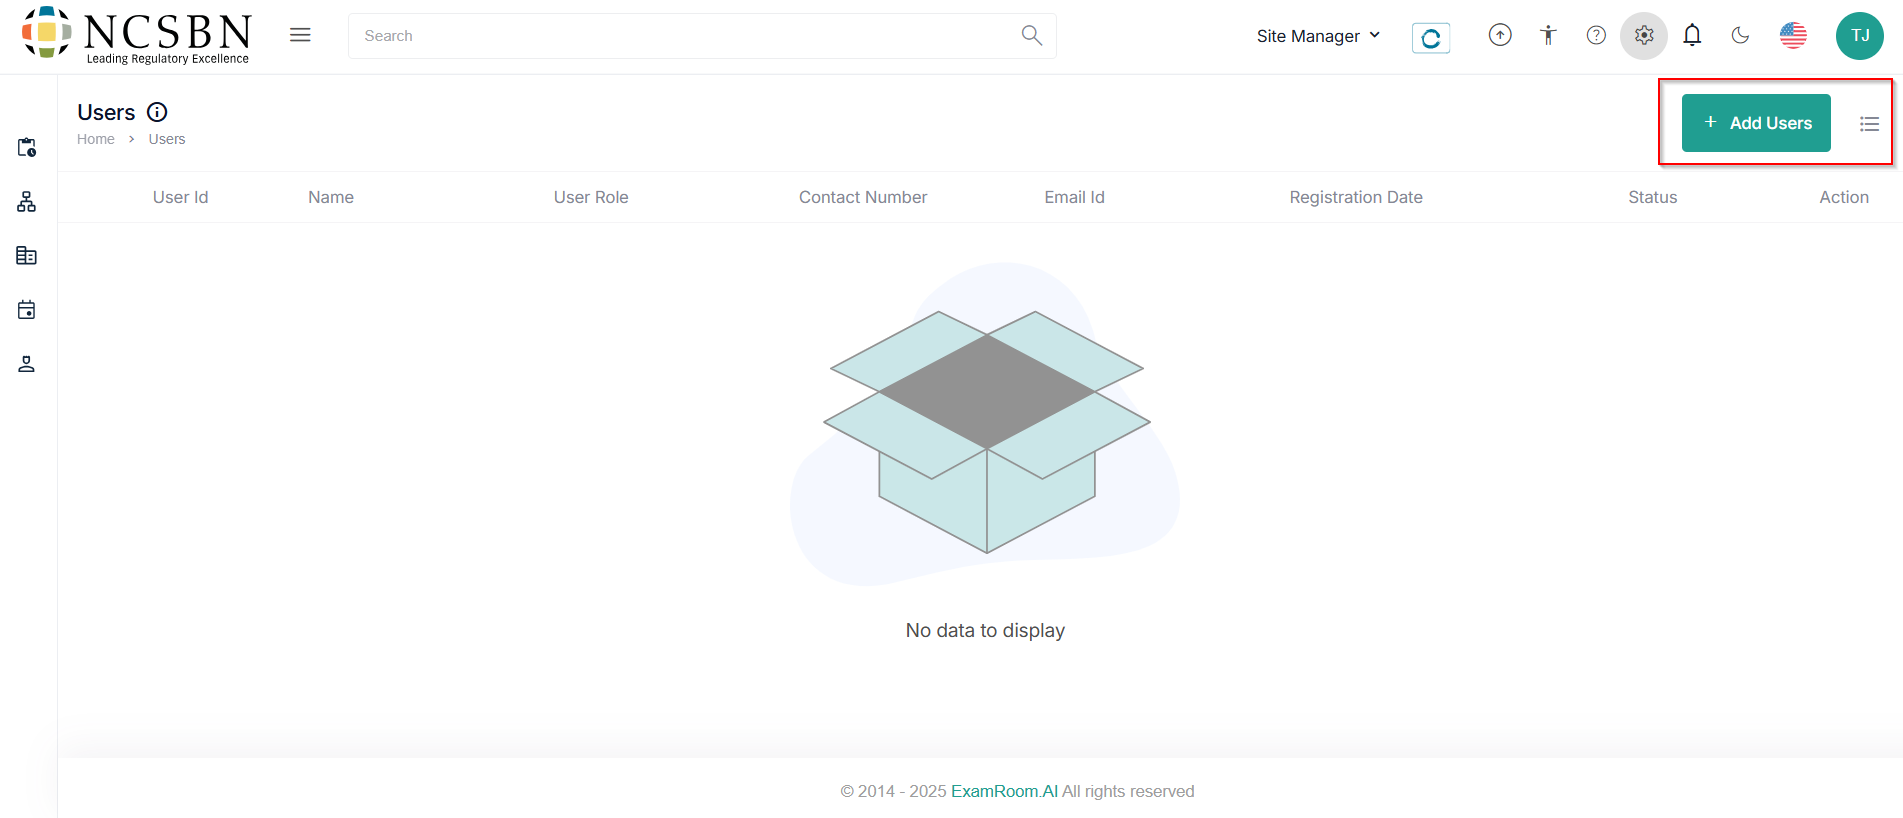Click the Add Users button
This screenshot has height=818, width=1903.
pyautogui.click(x=1756, y=123)
